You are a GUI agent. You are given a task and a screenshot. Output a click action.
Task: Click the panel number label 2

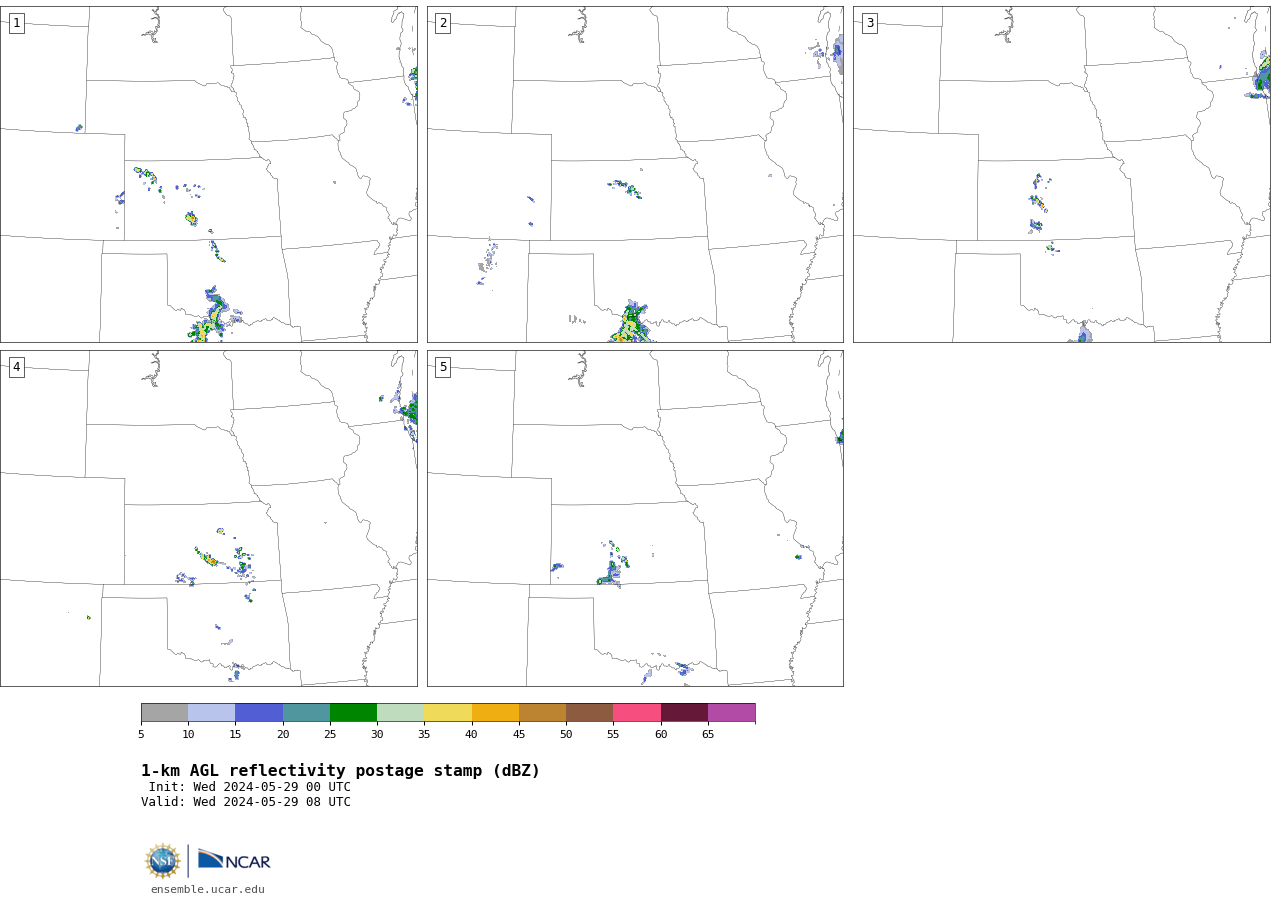point(443,23)
